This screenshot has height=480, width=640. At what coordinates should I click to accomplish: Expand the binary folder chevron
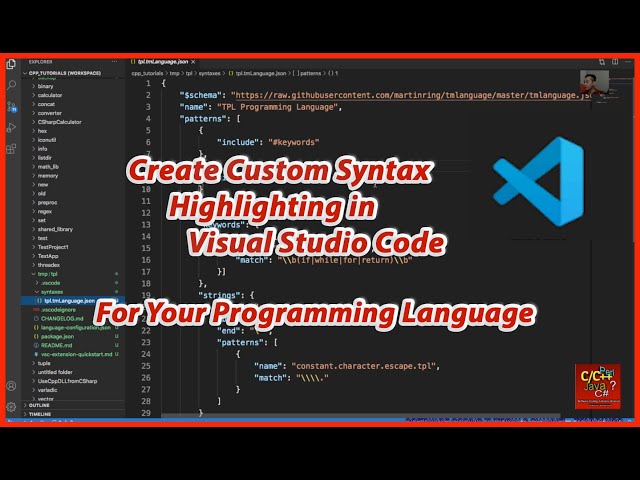coord(33,86)
